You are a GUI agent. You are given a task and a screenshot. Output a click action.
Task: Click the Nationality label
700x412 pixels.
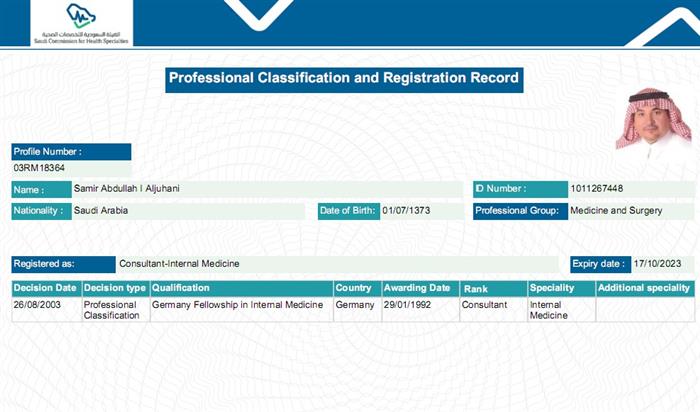point(42,211)
